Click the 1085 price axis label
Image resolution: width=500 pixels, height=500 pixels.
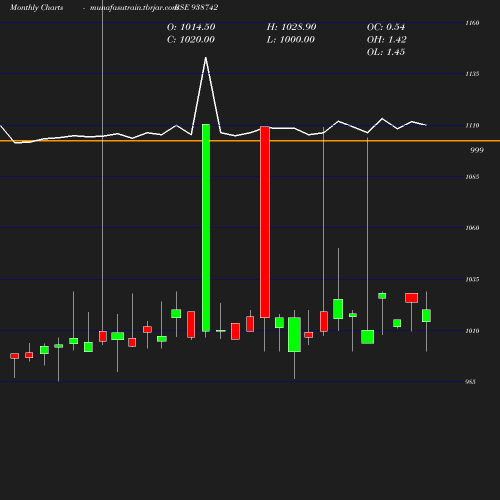472,177
